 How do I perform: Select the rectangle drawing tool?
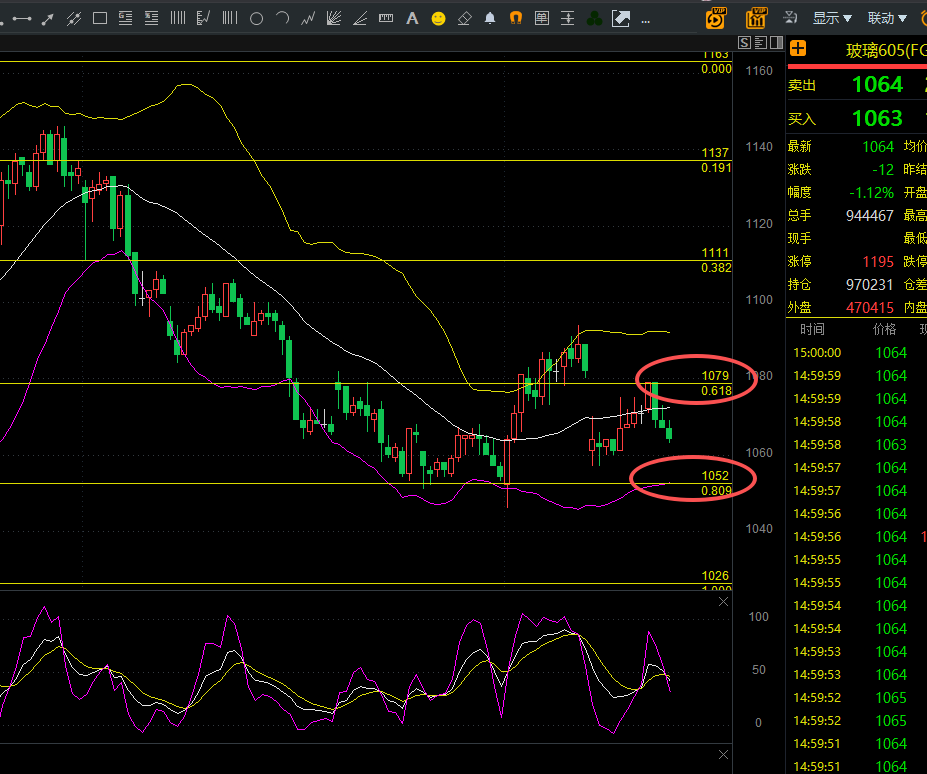[x=99, y=18]
